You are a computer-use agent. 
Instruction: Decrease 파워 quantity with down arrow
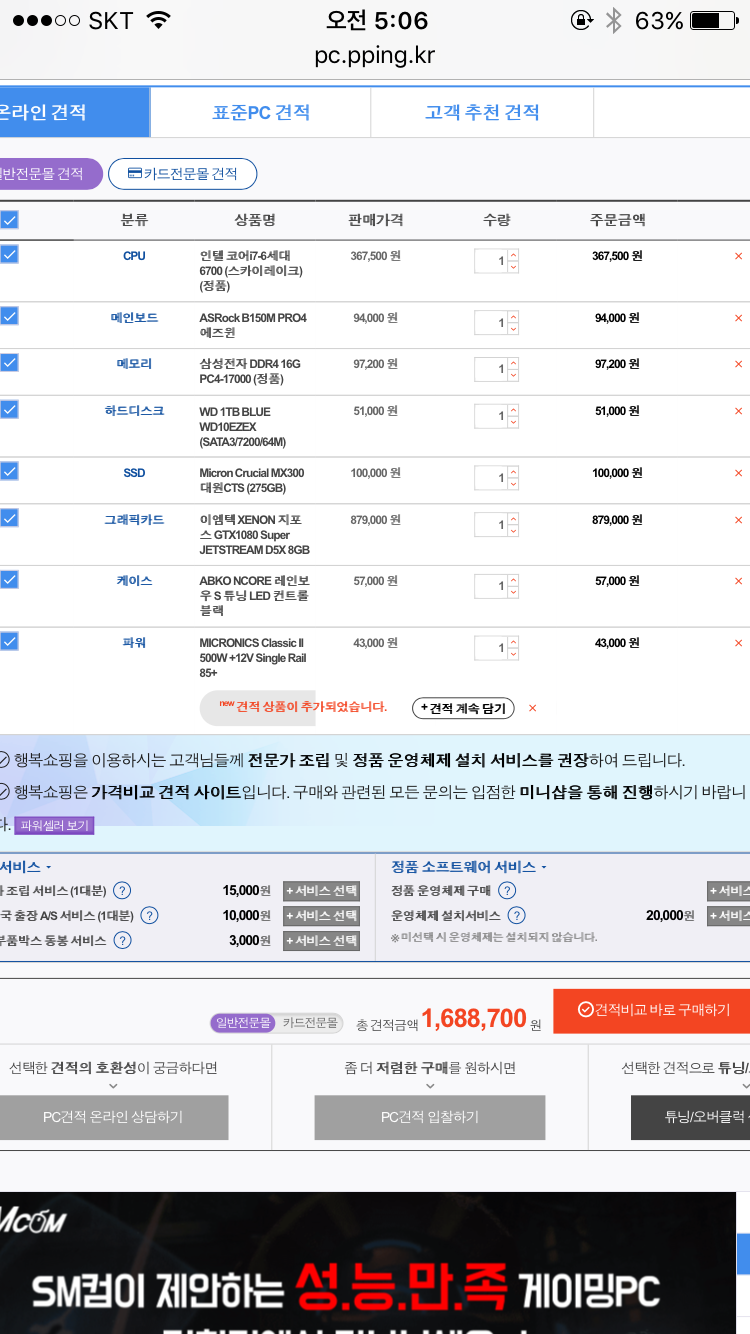pyautogui.click(x=513, y=655)
